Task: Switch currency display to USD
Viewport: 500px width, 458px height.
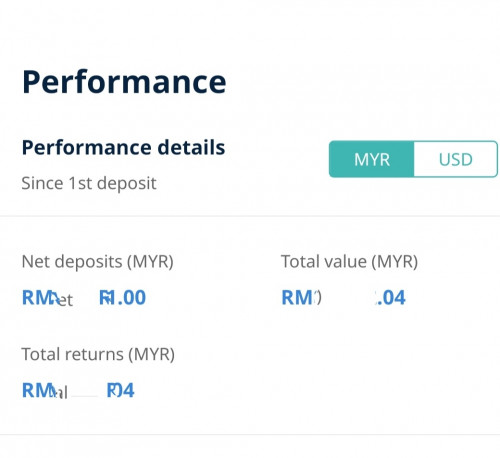Action: [456, 159]
